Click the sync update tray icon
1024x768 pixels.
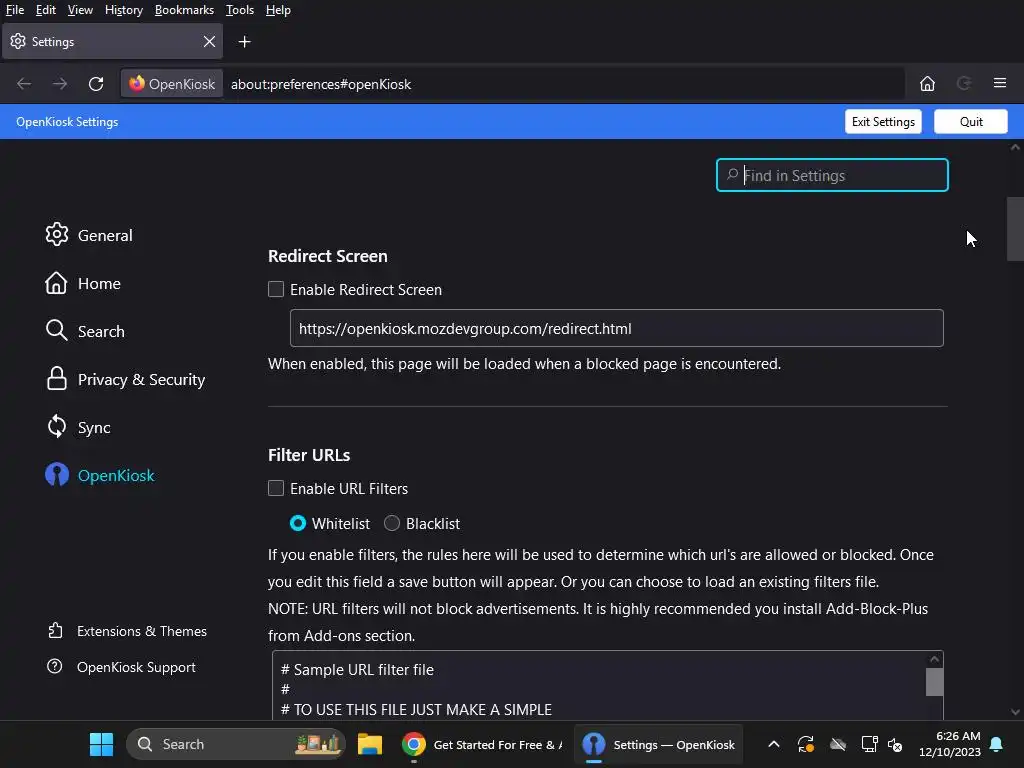pos(805,744)
